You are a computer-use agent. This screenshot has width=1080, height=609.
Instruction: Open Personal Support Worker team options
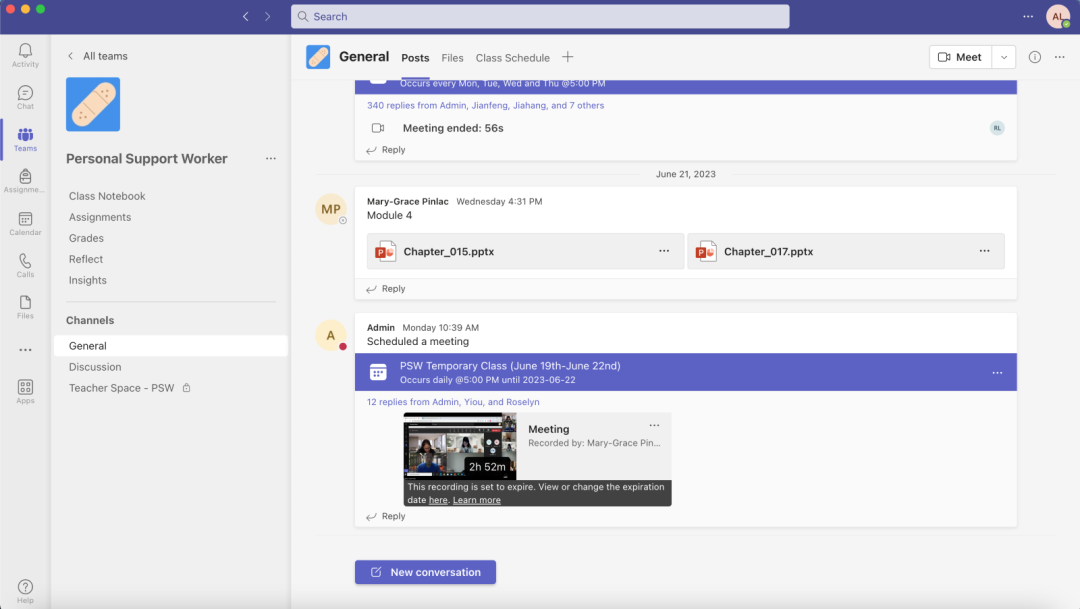pos(271,159)
